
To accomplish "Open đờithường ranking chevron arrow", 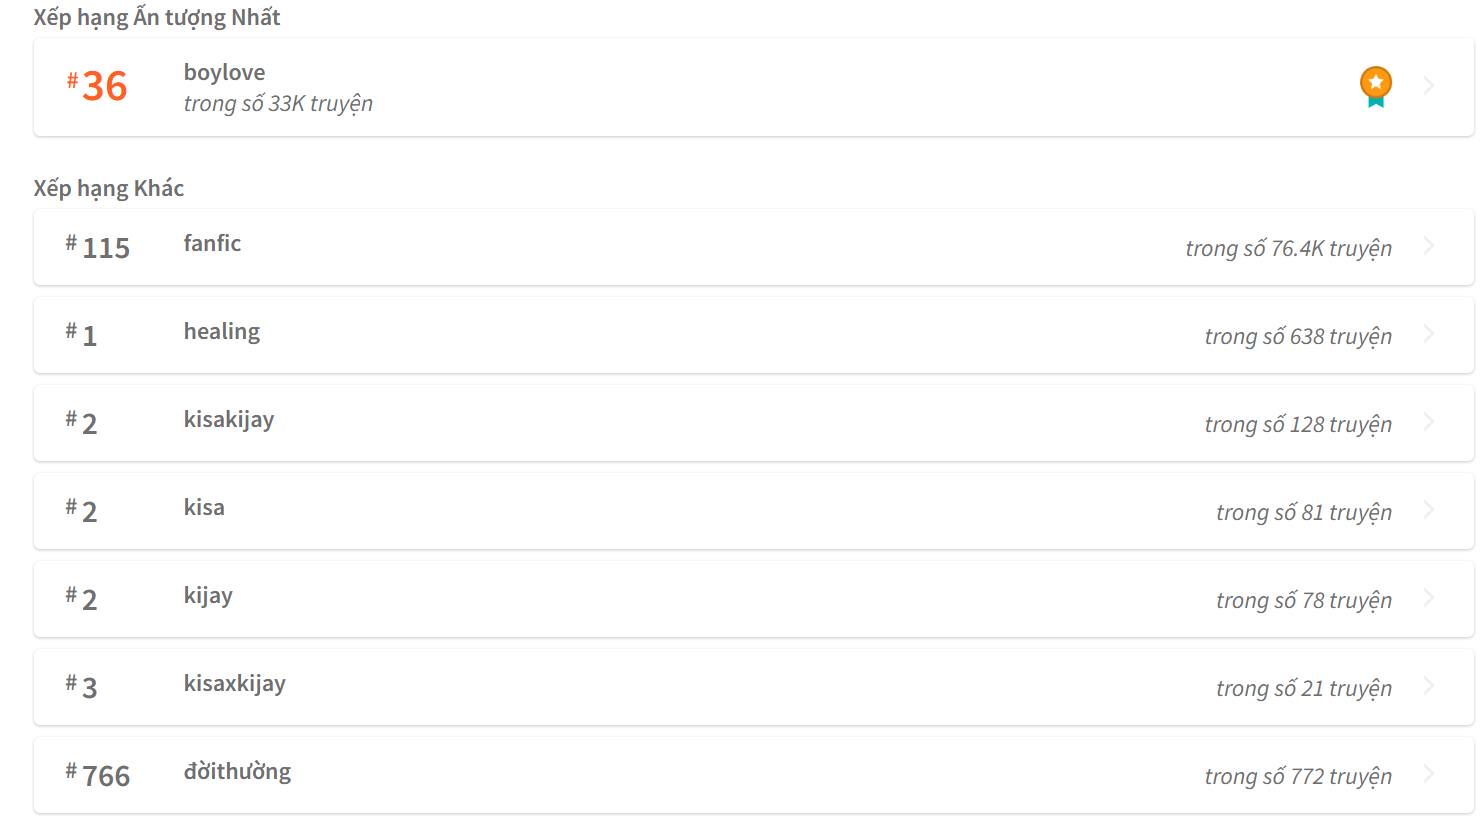I will tap(1429, 774).
